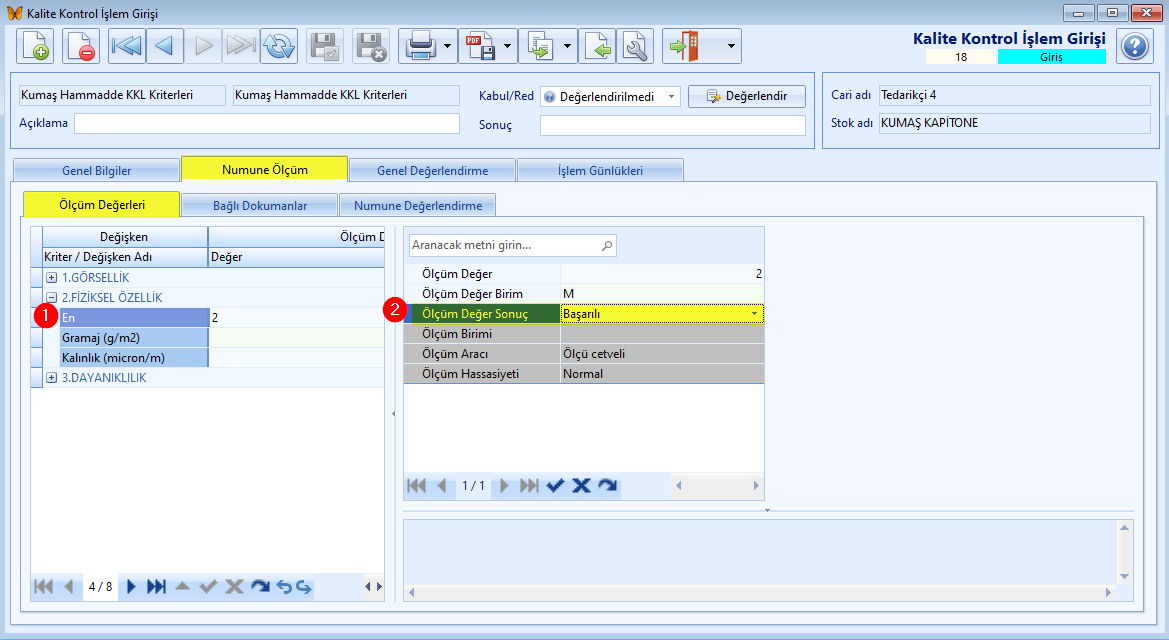
Task: Click the Değer column header
Action: pyautogui.click(x=296, y=257)
